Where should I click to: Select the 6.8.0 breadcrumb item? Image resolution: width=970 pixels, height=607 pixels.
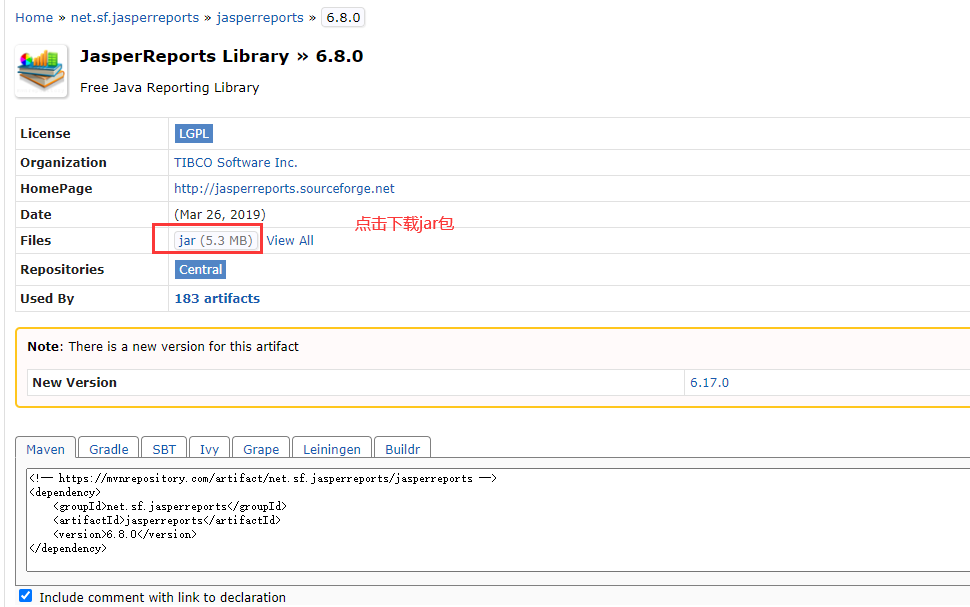(x=342, y=17)
